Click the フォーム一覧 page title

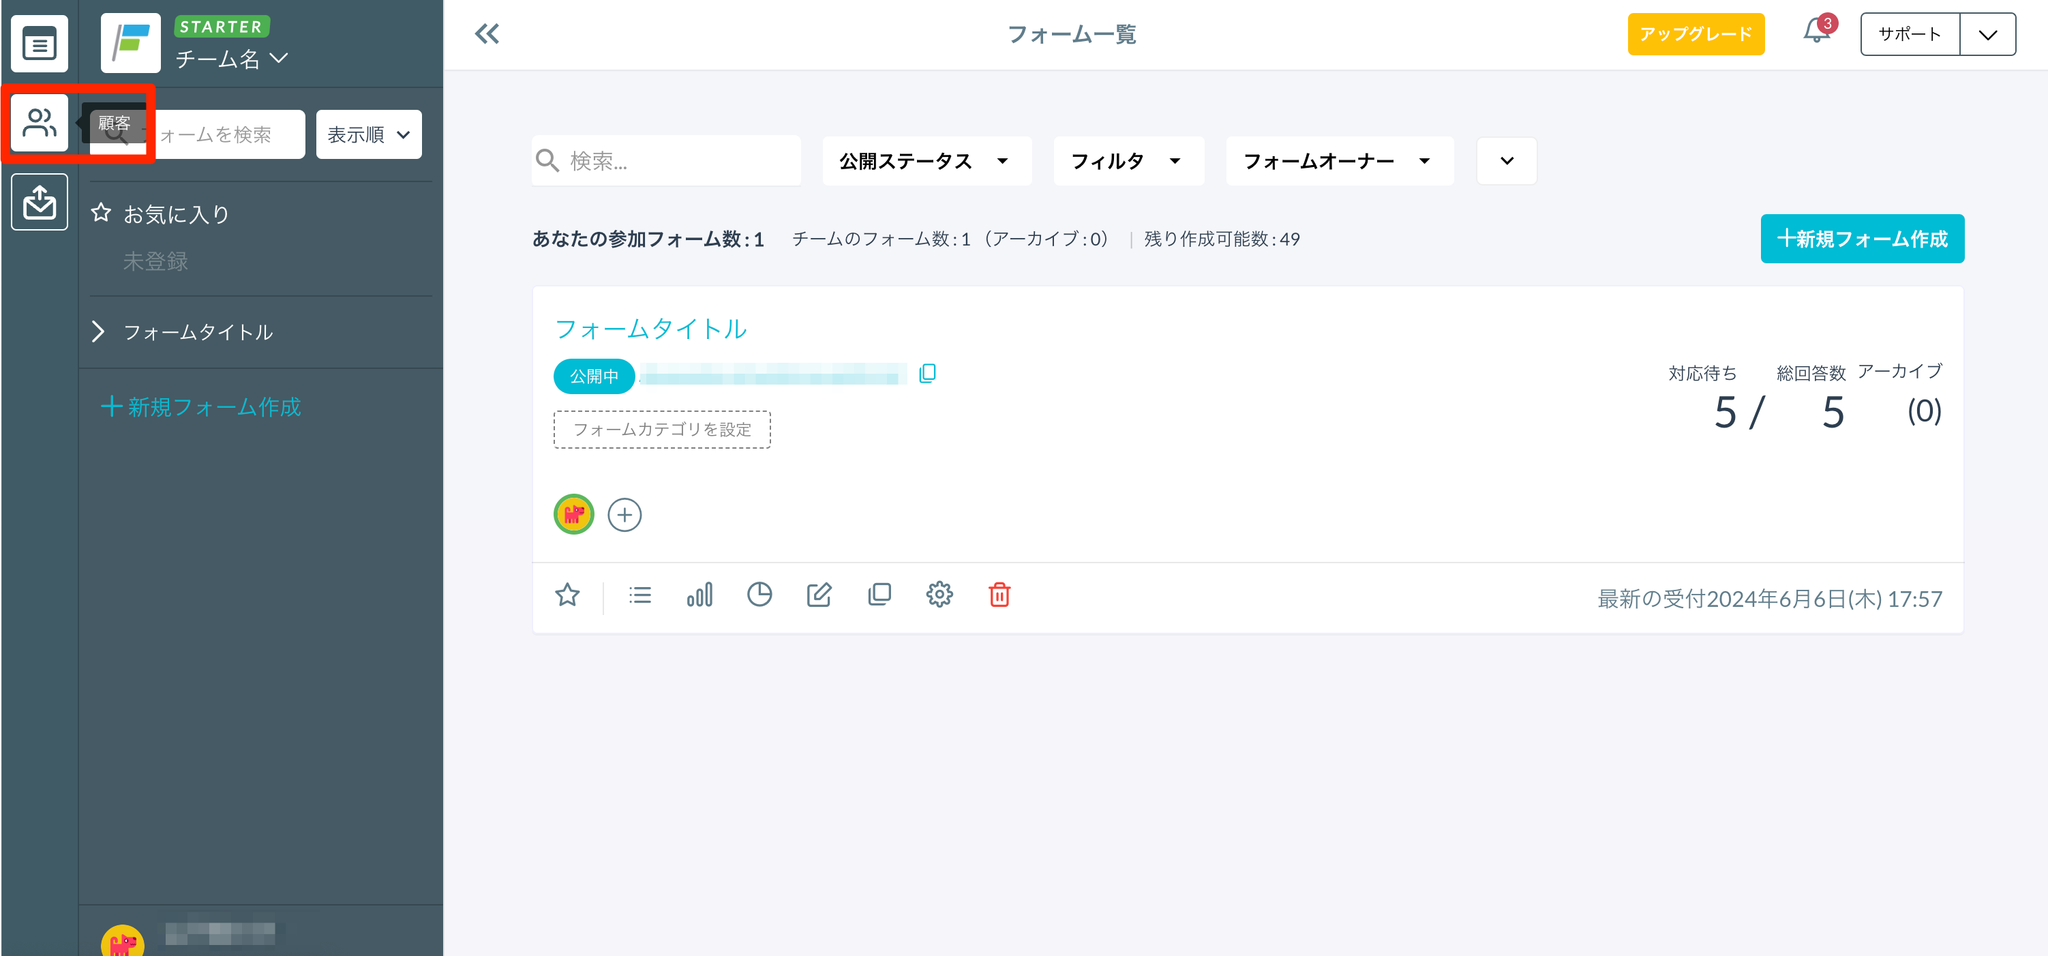(1072, 35)
